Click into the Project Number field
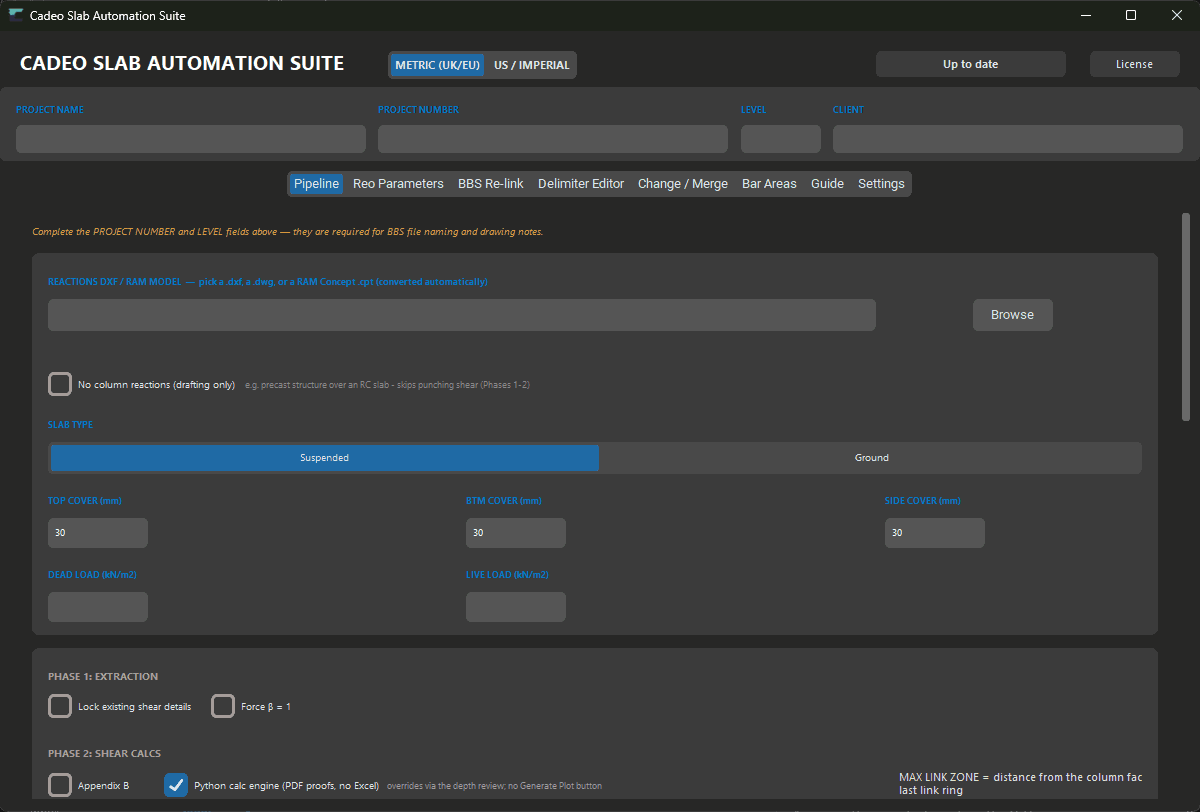This screenshot has width=1200, height=812. coord(553,139)
